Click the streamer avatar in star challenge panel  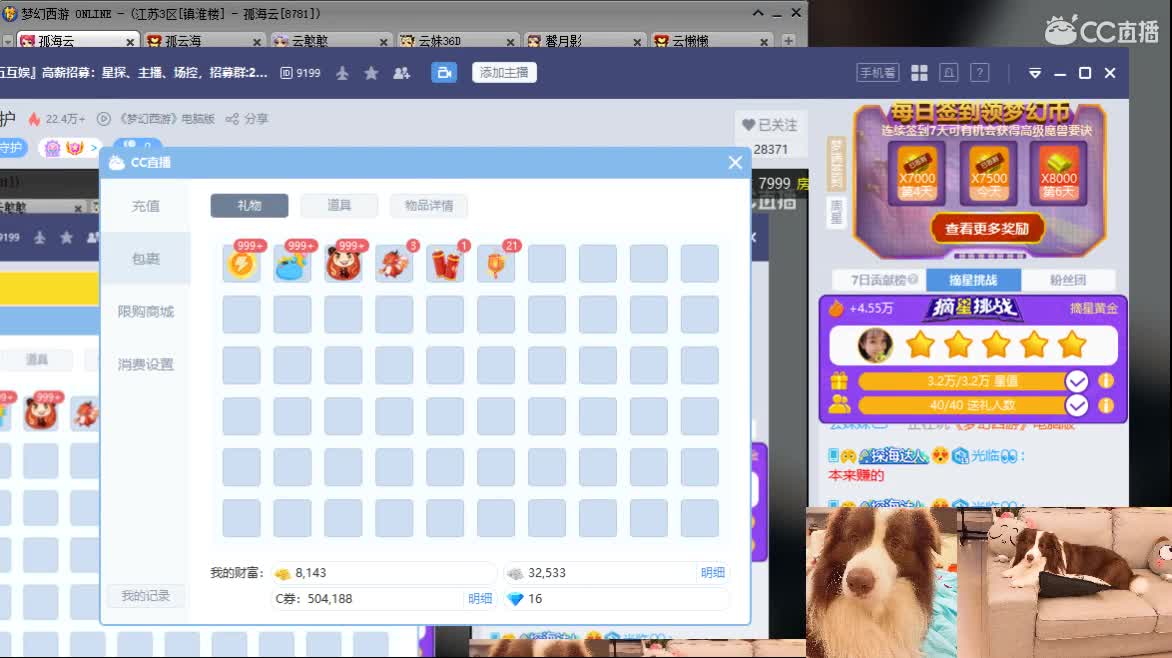(875, 345)
